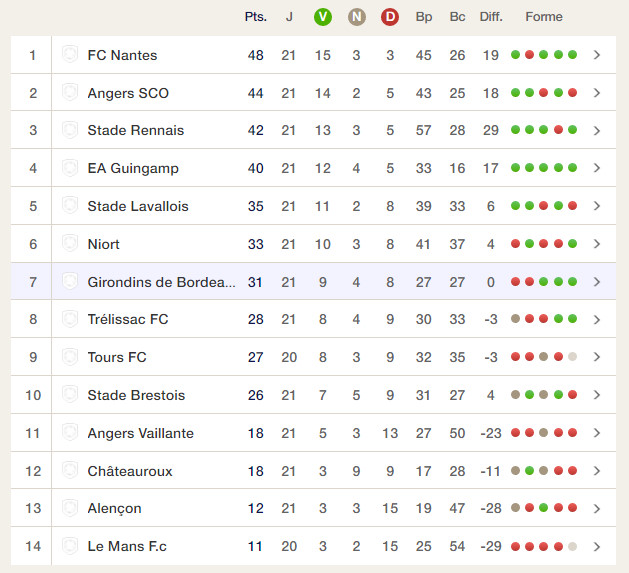Expand the FC Nantes row chevron

pos(597,55)
